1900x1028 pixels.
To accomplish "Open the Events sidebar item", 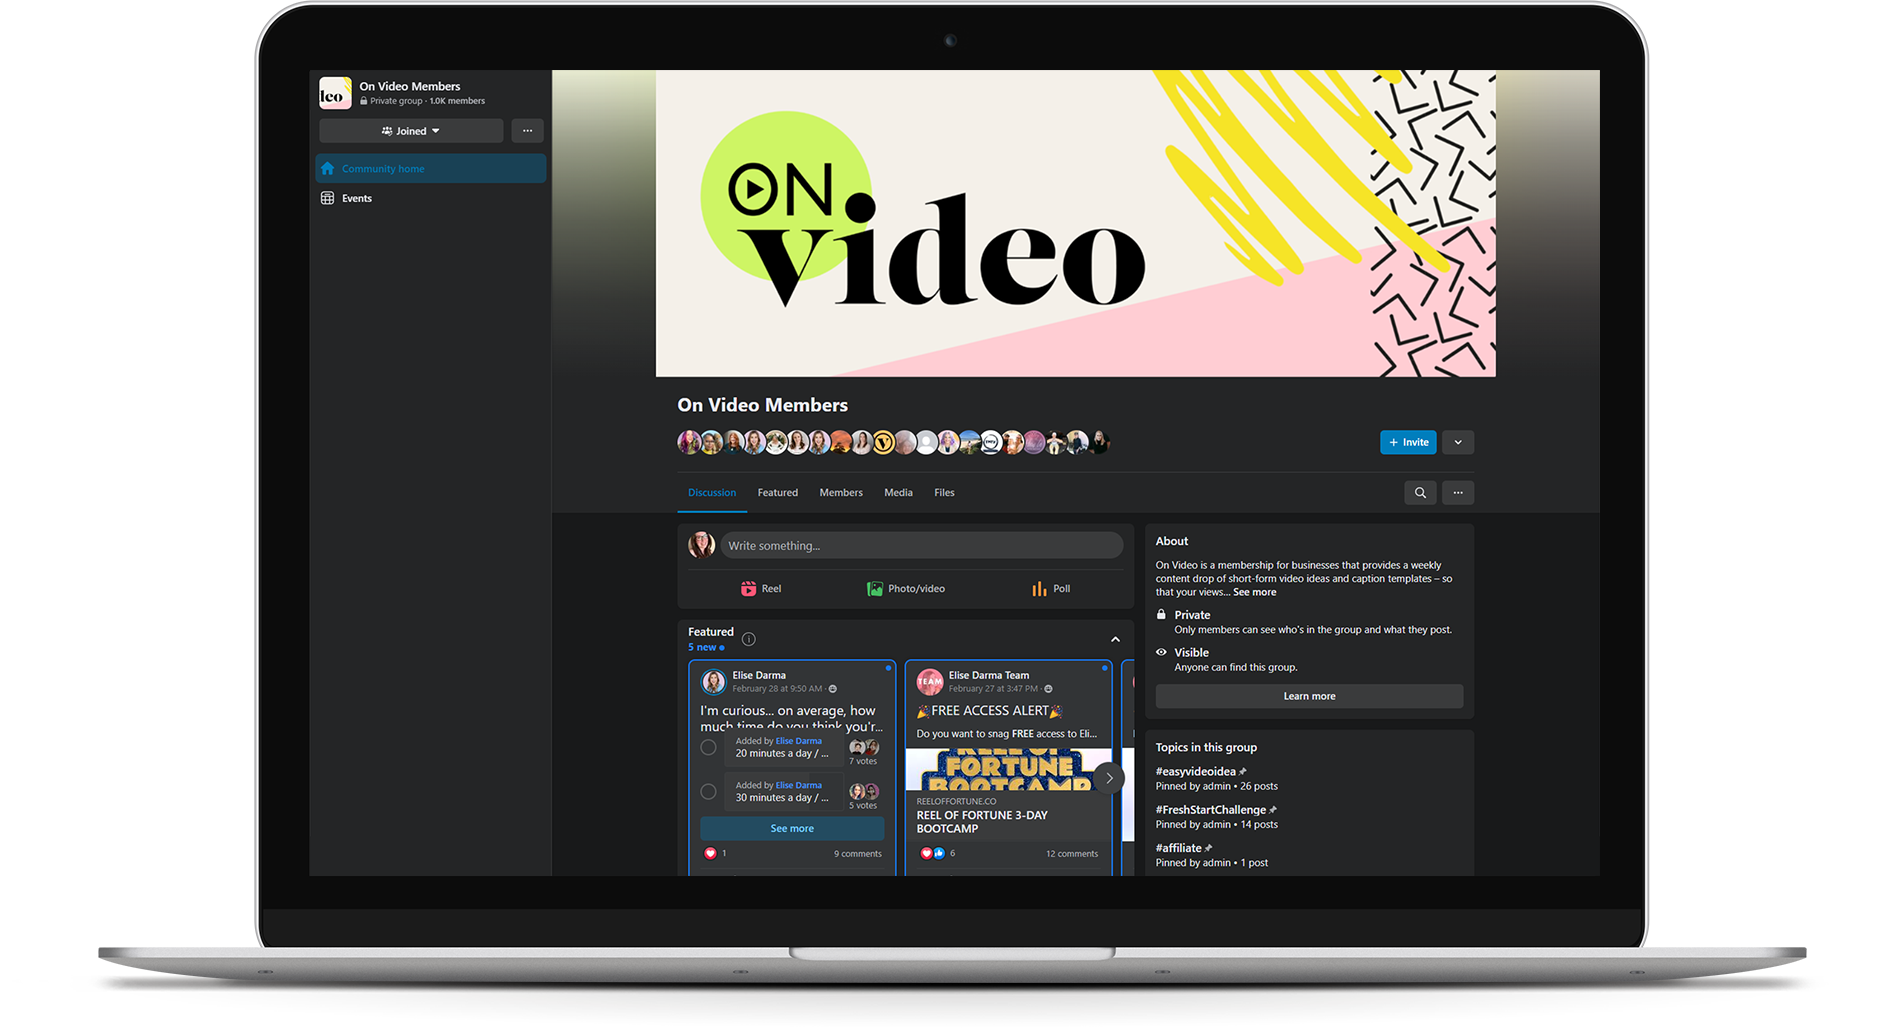I will coord(431,198).
